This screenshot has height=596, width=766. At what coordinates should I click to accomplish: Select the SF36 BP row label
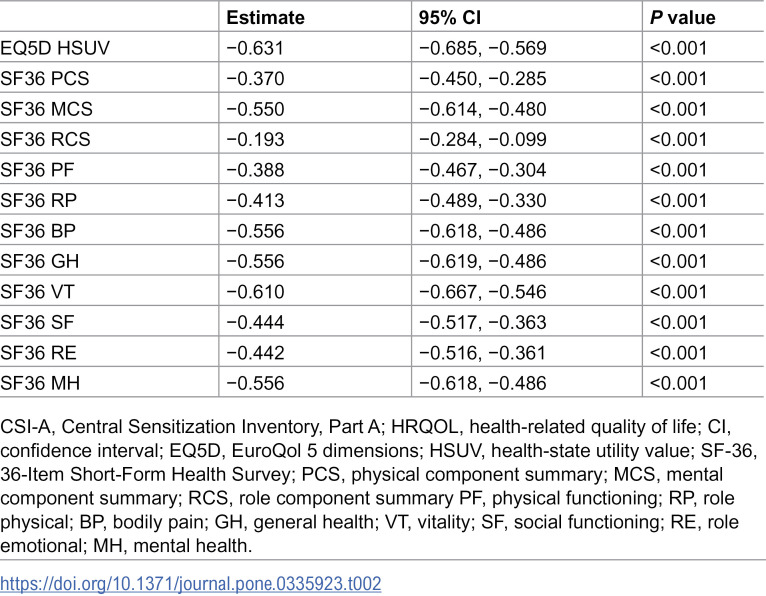pyautogui.click(x=38, y=231)
